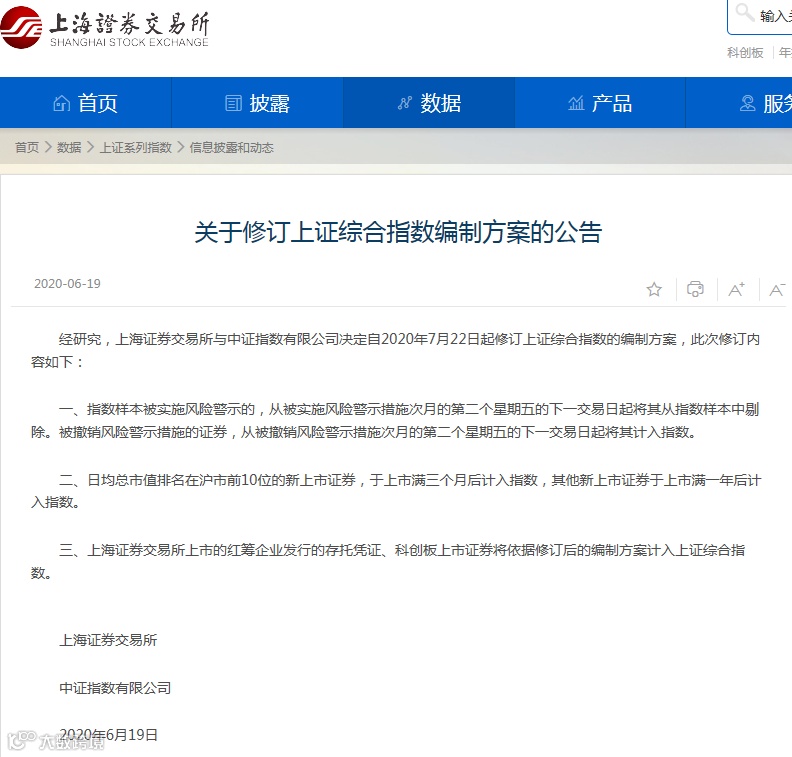
Task: Click the 披露 document icon in the nav bar
Action: tap(233, 104)
